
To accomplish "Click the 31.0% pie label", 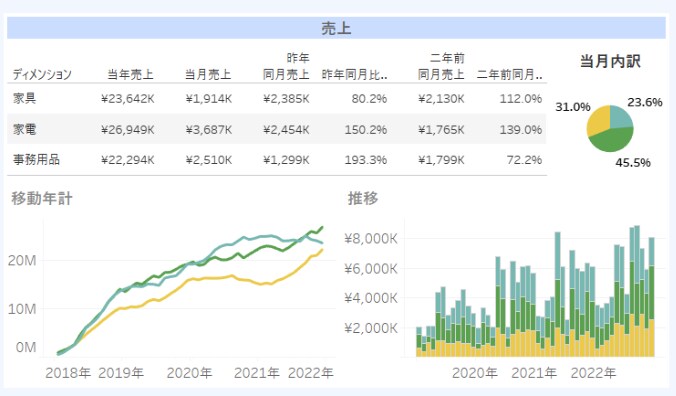I will click(573, 107).
